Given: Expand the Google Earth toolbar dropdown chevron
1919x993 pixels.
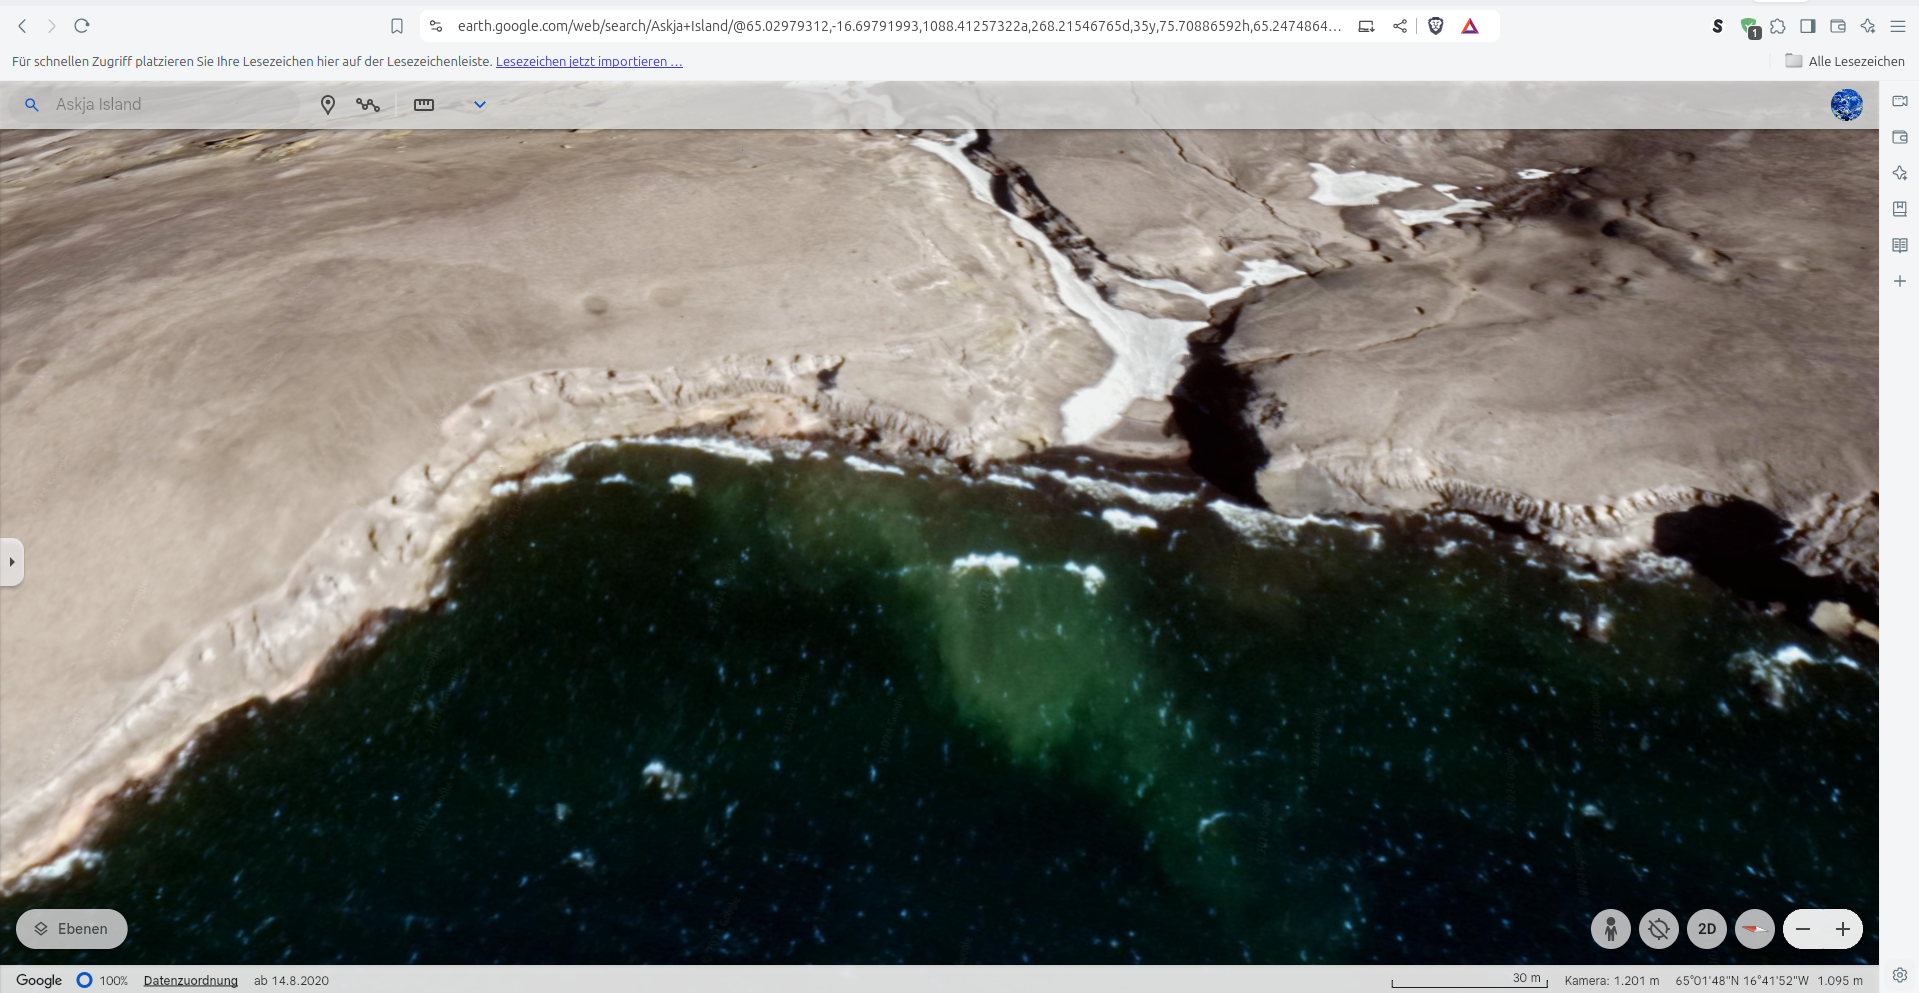Looking at the screenshot, I should 480,104.
